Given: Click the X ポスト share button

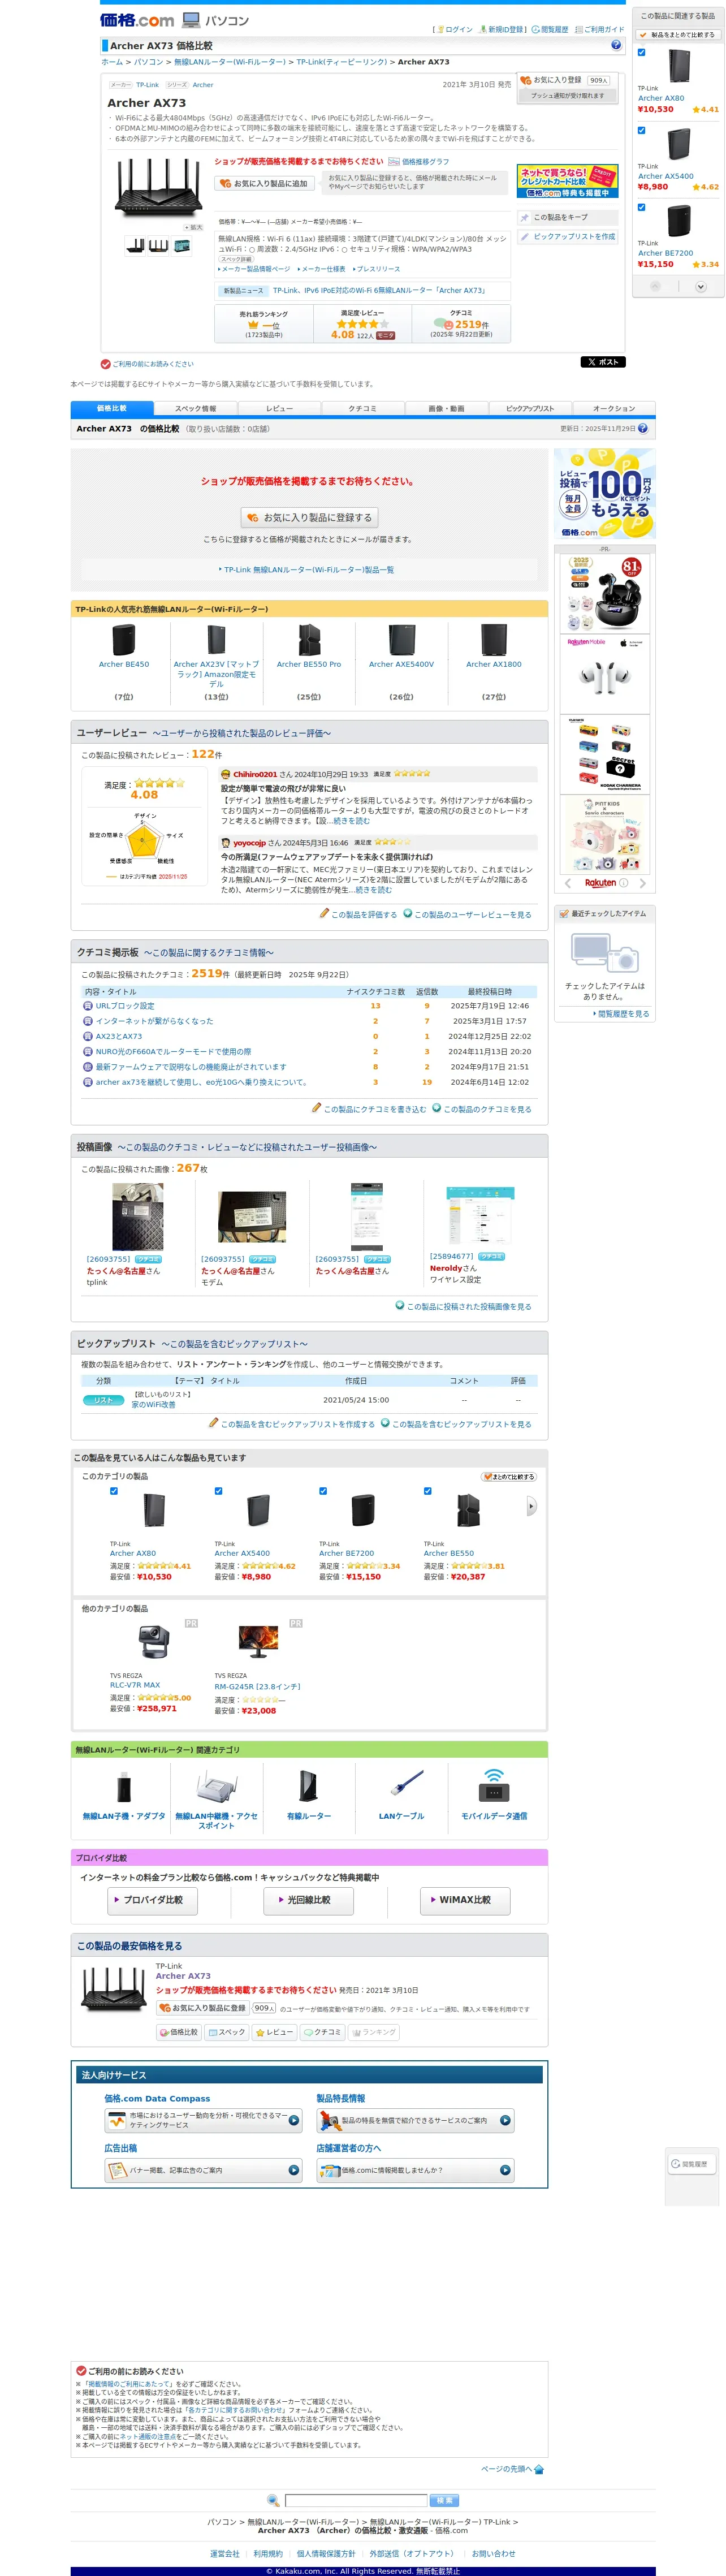Looking at the screenshot, I should [603, 362].
